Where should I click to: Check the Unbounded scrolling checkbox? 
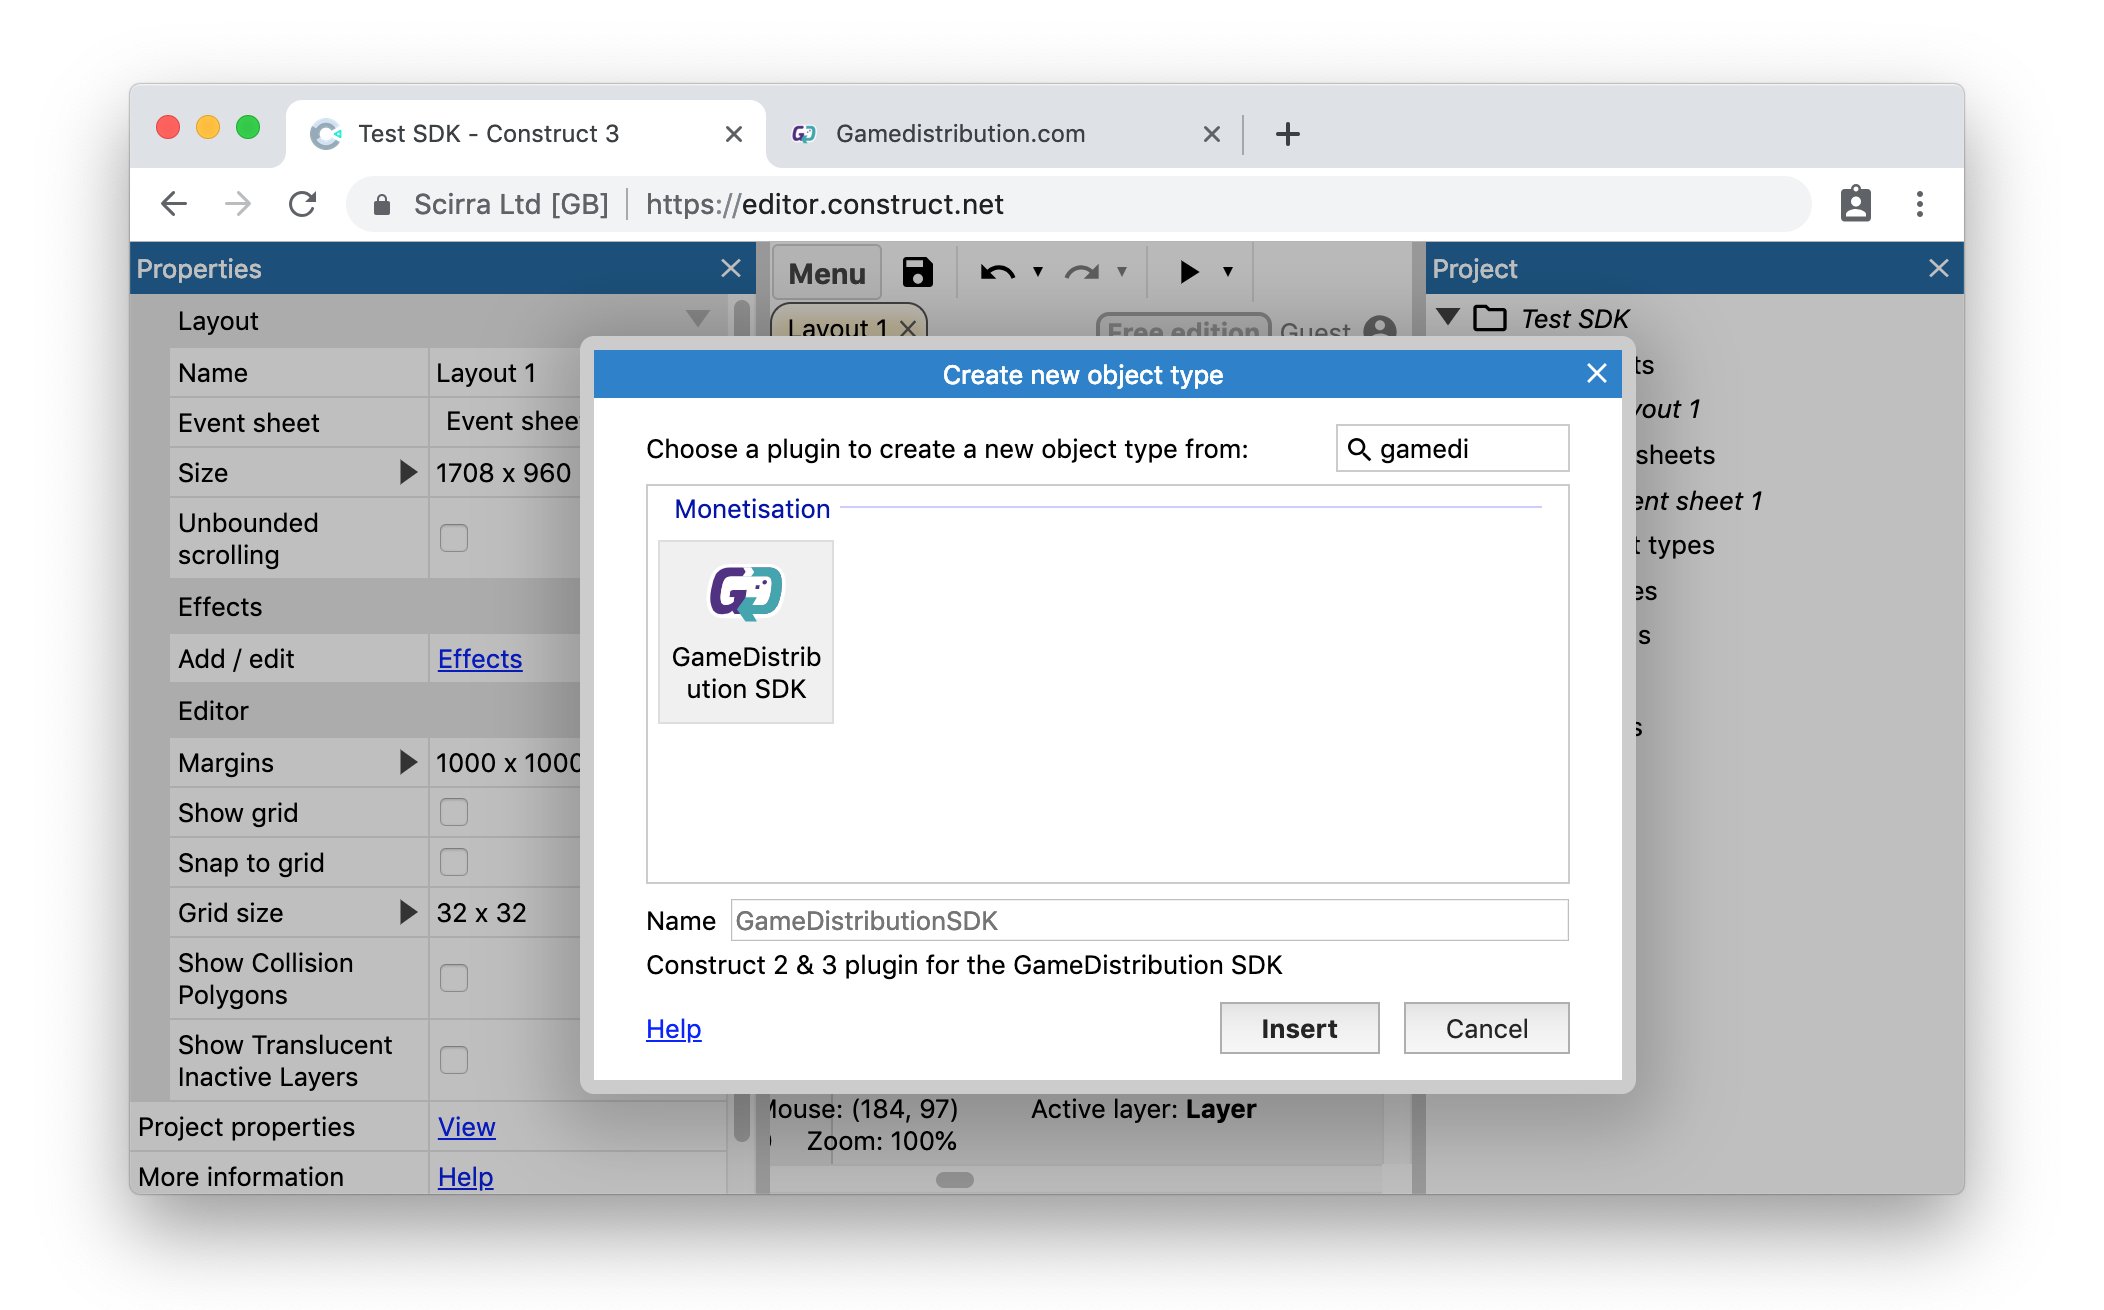(454, 538)
